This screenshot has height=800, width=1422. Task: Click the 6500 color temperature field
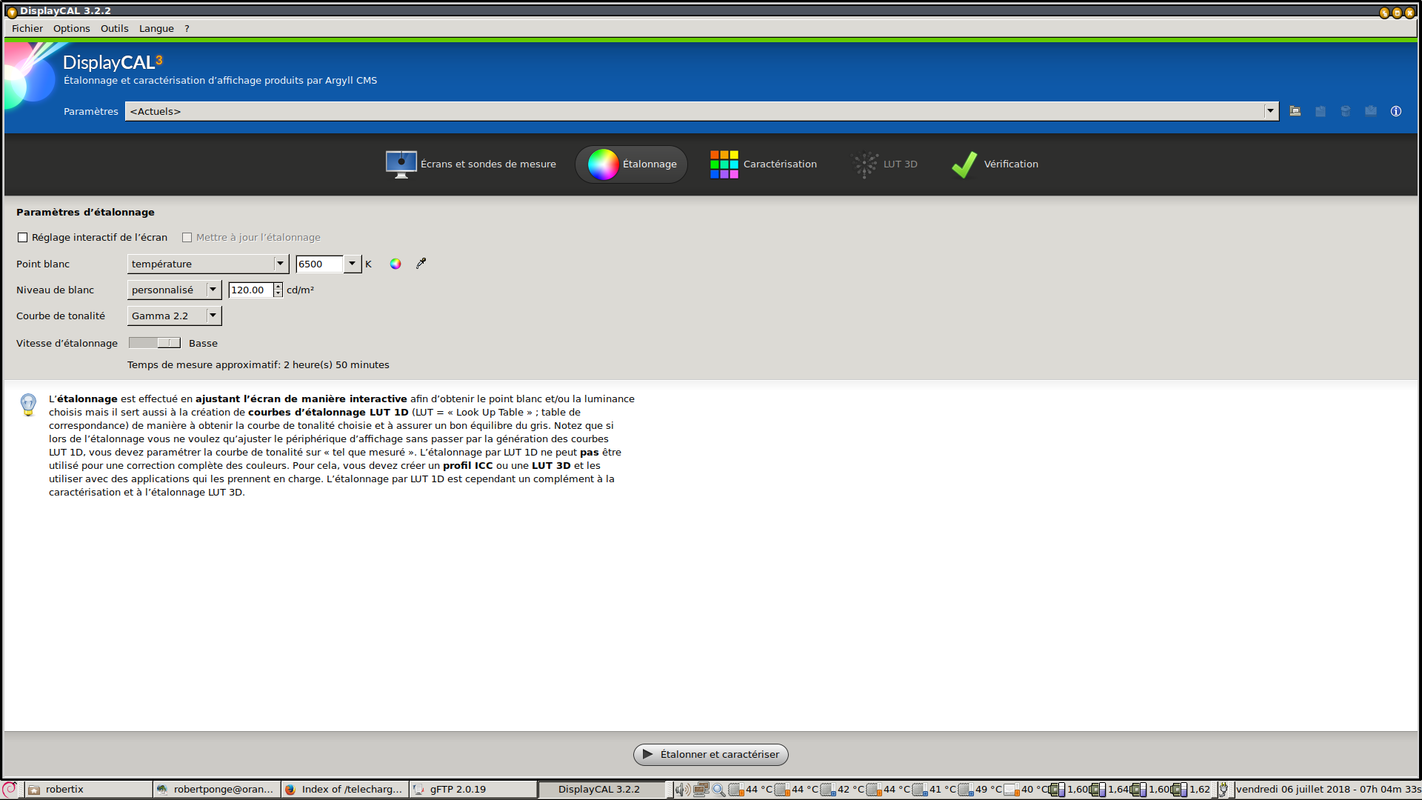point(320,264)
